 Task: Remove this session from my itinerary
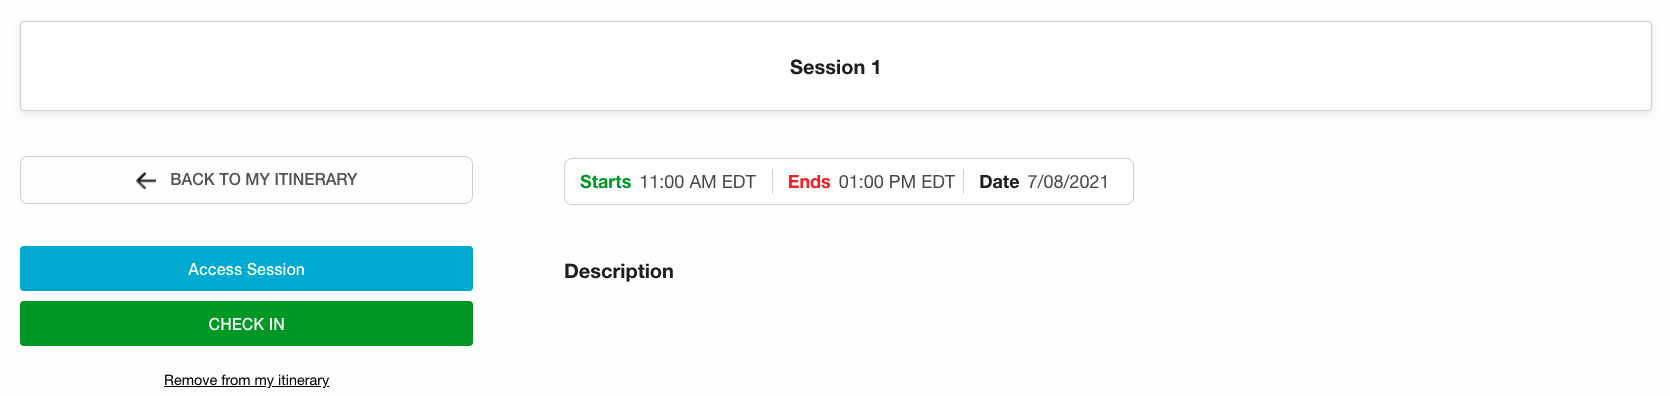pos(246,380)
